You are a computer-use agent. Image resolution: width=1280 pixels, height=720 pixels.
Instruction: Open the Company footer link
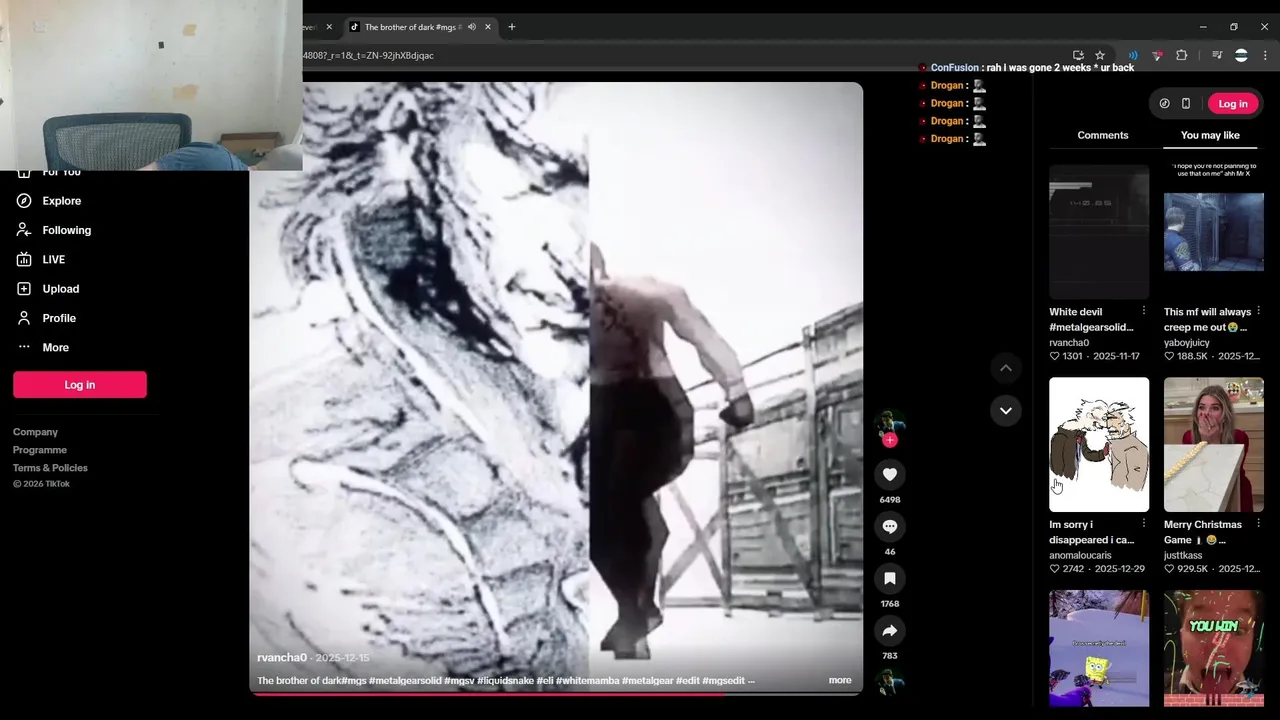tap(35, 432)
